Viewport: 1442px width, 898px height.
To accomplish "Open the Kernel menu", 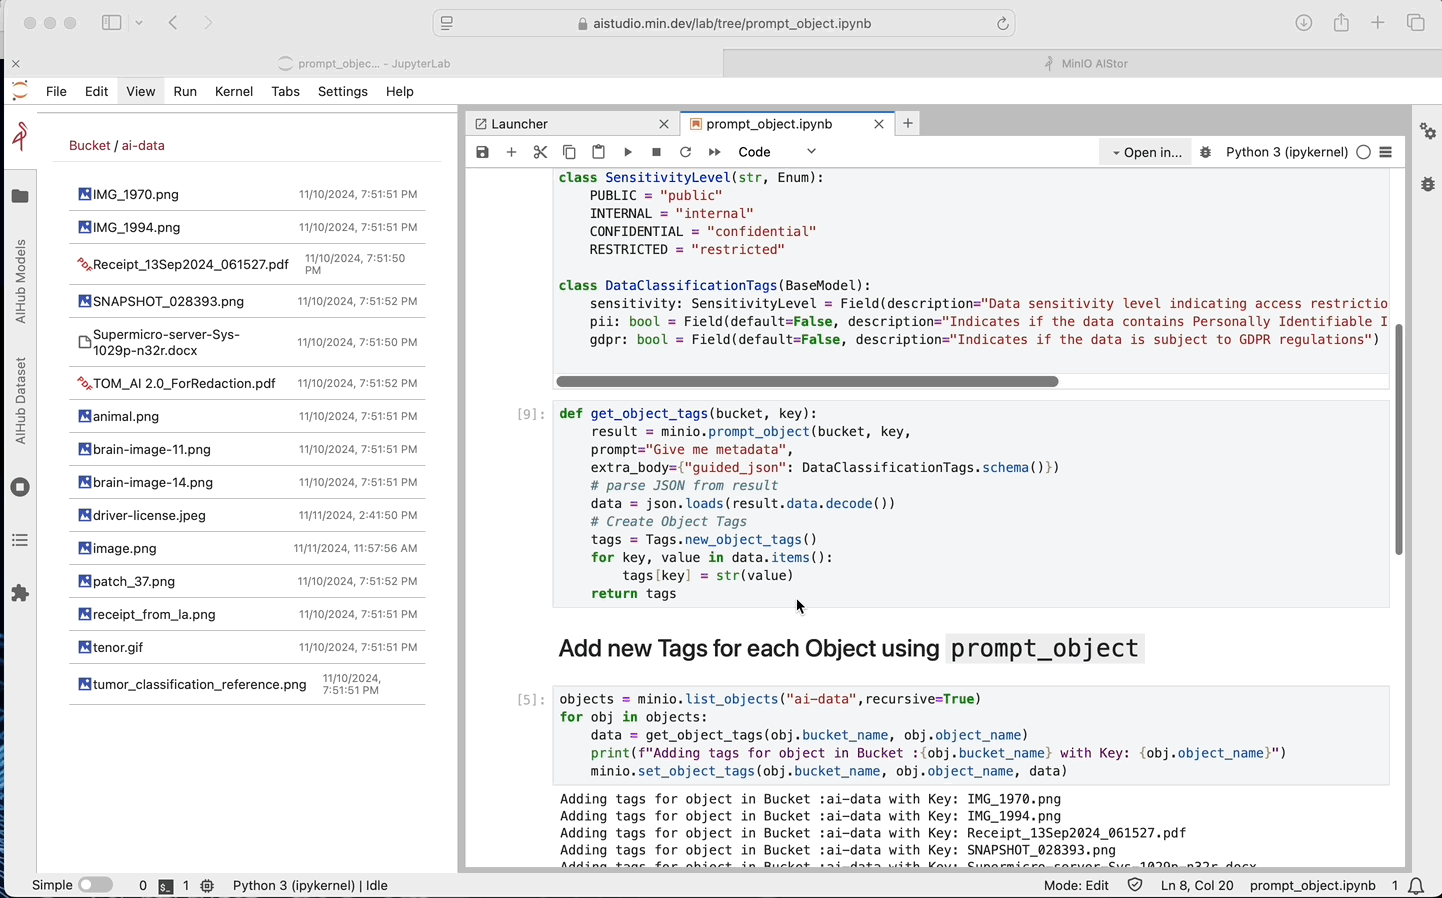I will (x=234, y=91).
